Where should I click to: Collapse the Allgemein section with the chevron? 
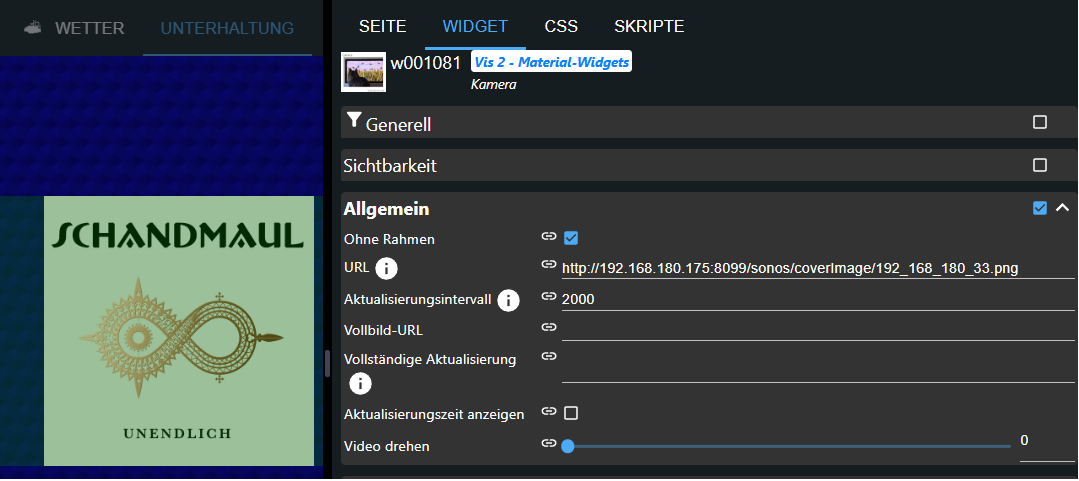click(x=1062, y=208)
